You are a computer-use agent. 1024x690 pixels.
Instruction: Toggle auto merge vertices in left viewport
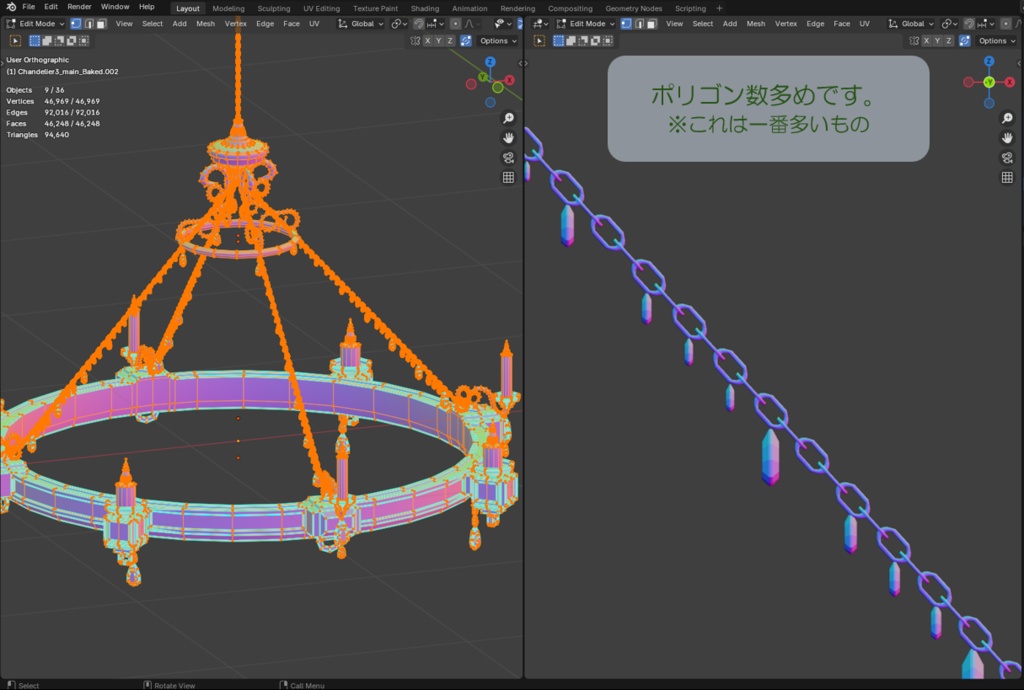tap(466, 40)
